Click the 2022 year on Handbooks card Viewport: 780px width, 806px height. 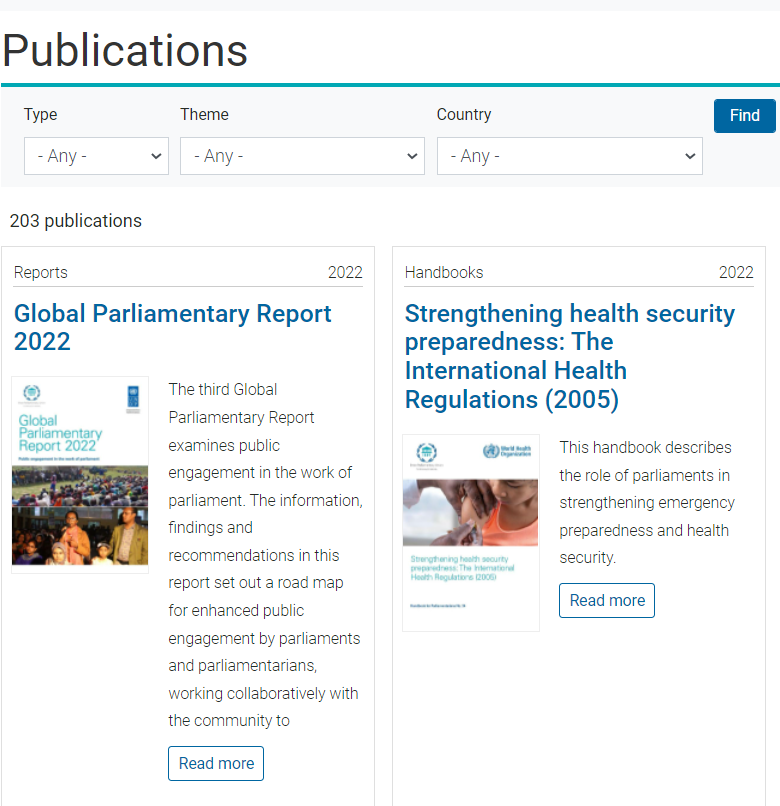click(736, 272)
